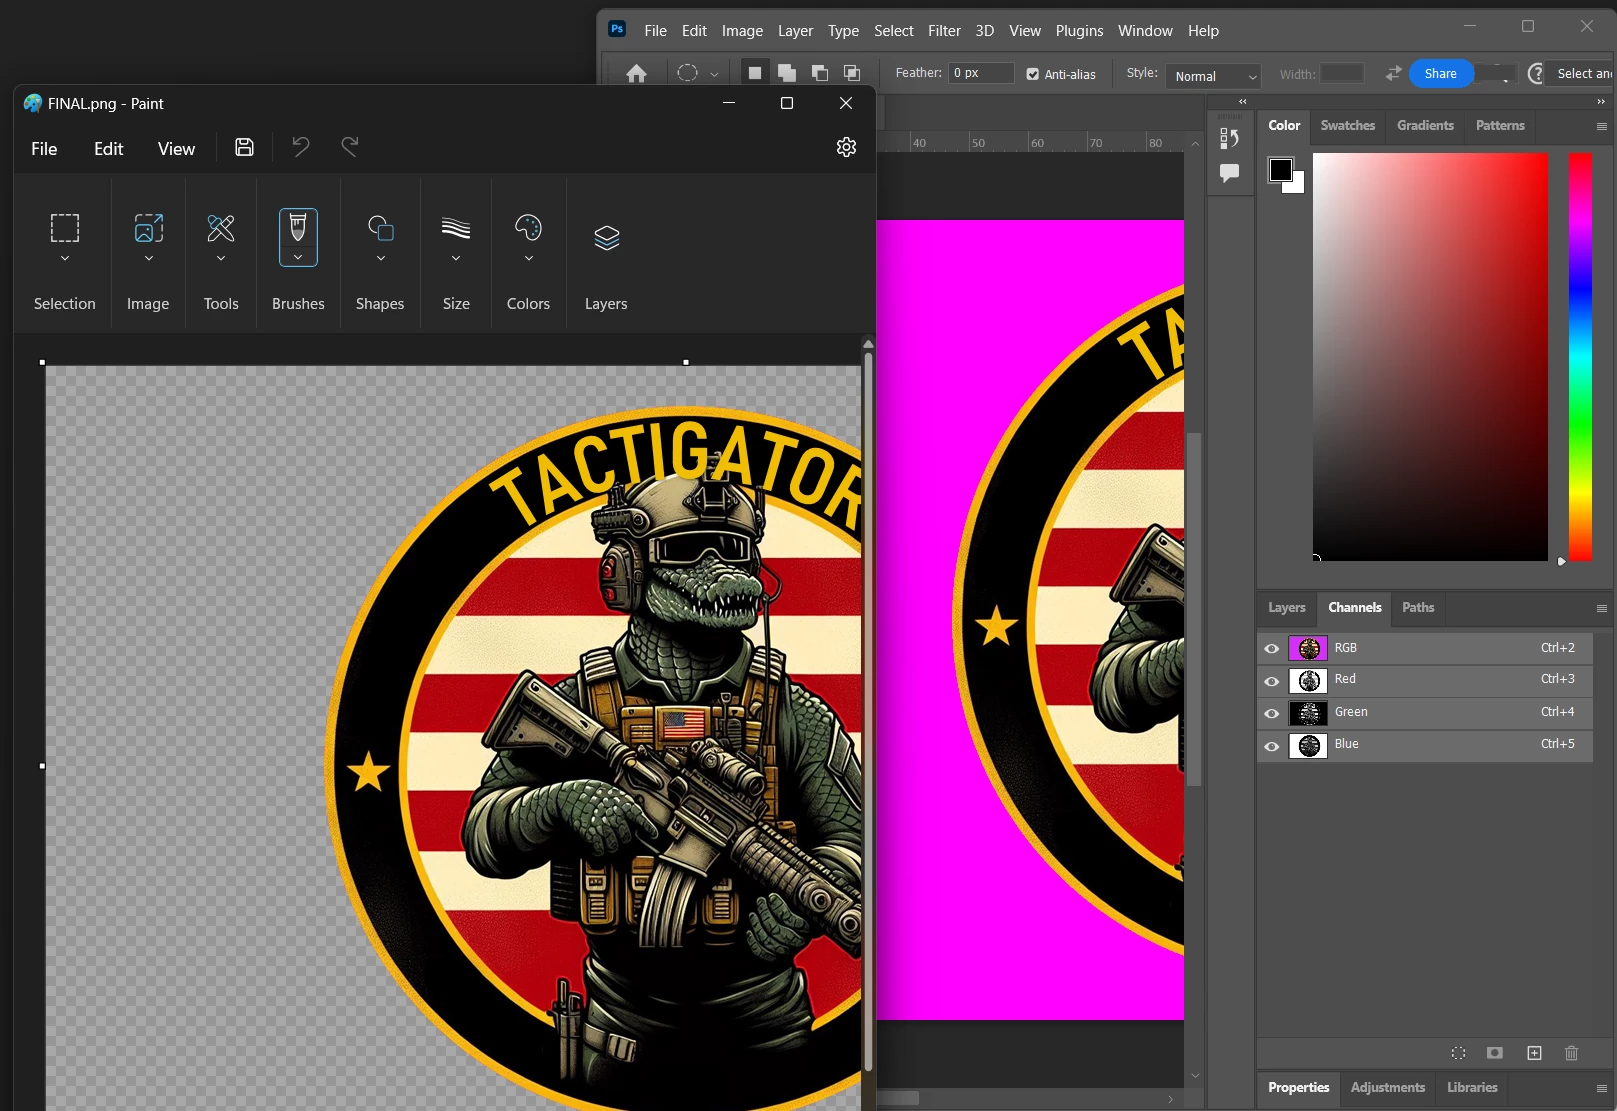This screenshot has width=1617, height=1111.
Task: Click the Redo arrow in Paint
Action: 349,147
